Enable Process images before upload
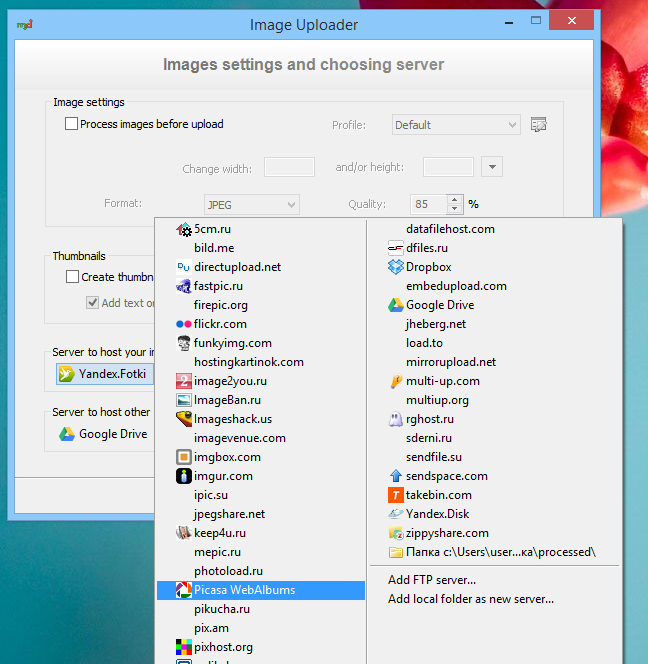This screenshot has width=648, height=664. point(71,124)
